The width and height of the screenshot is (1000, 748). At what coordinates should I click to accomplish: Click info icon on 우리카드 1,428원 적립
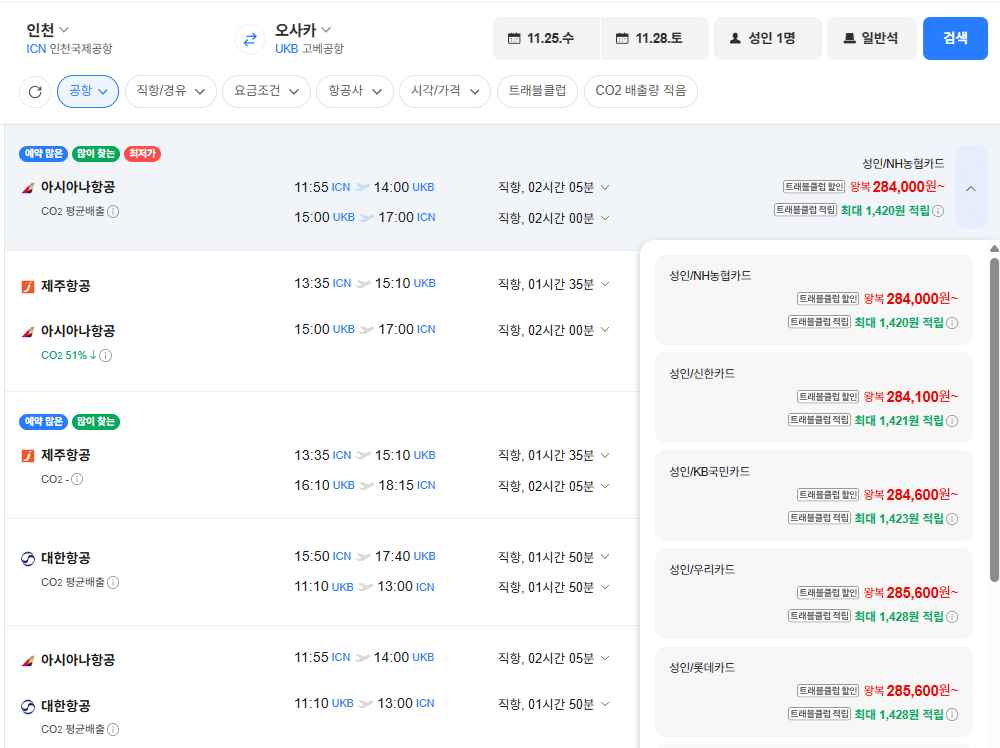952,617
